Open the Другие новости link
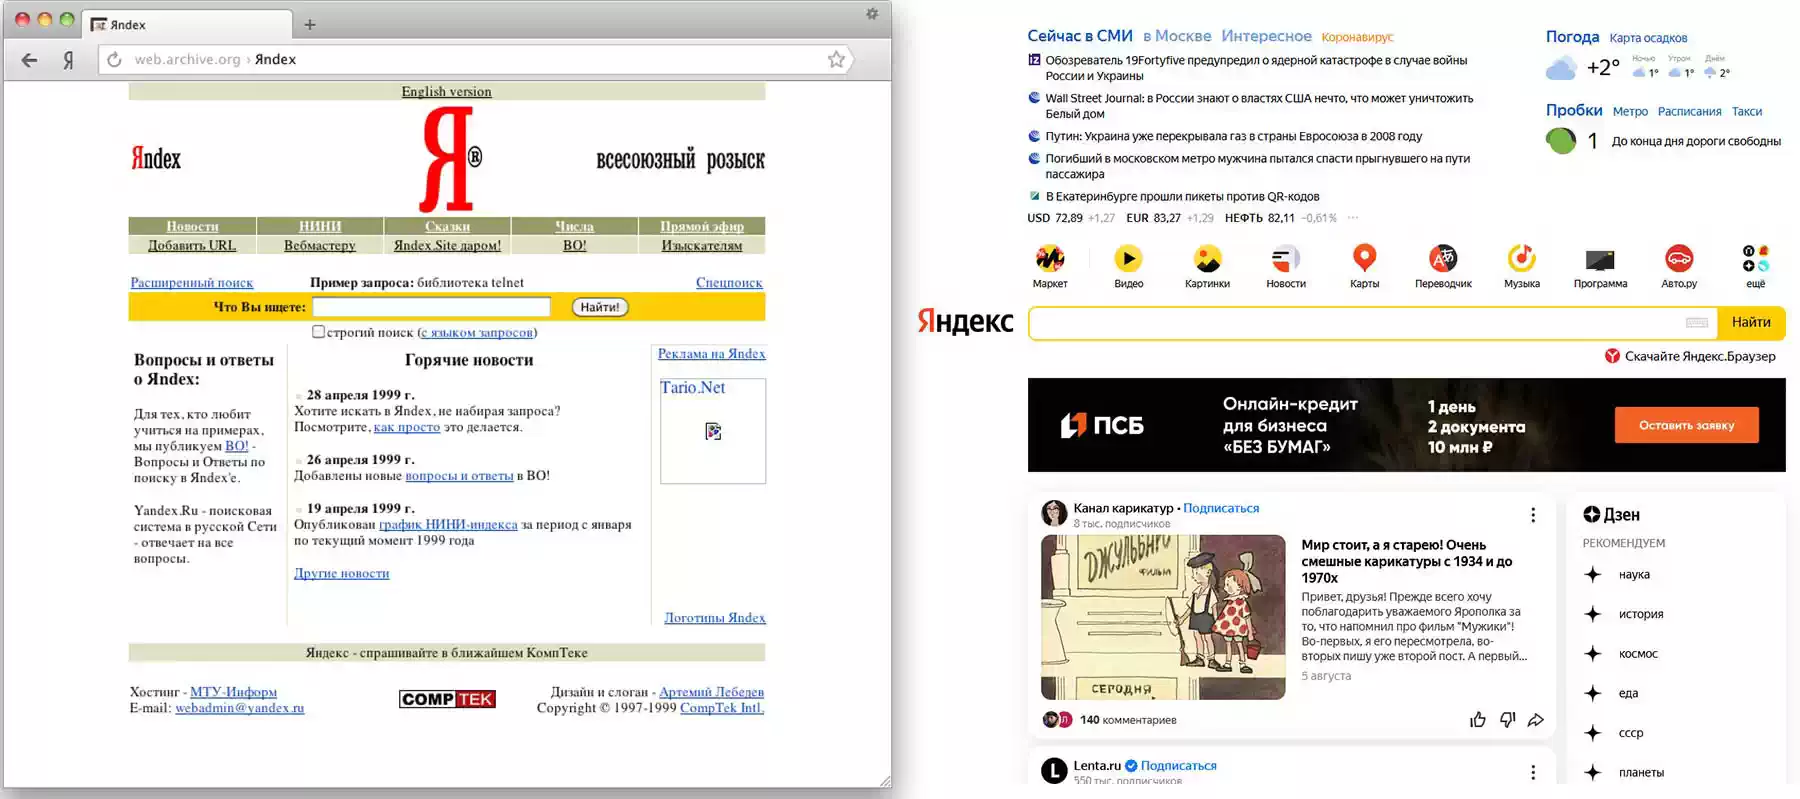The width and height of the screenshot is (1800, 799). click(x=341, y=573)
